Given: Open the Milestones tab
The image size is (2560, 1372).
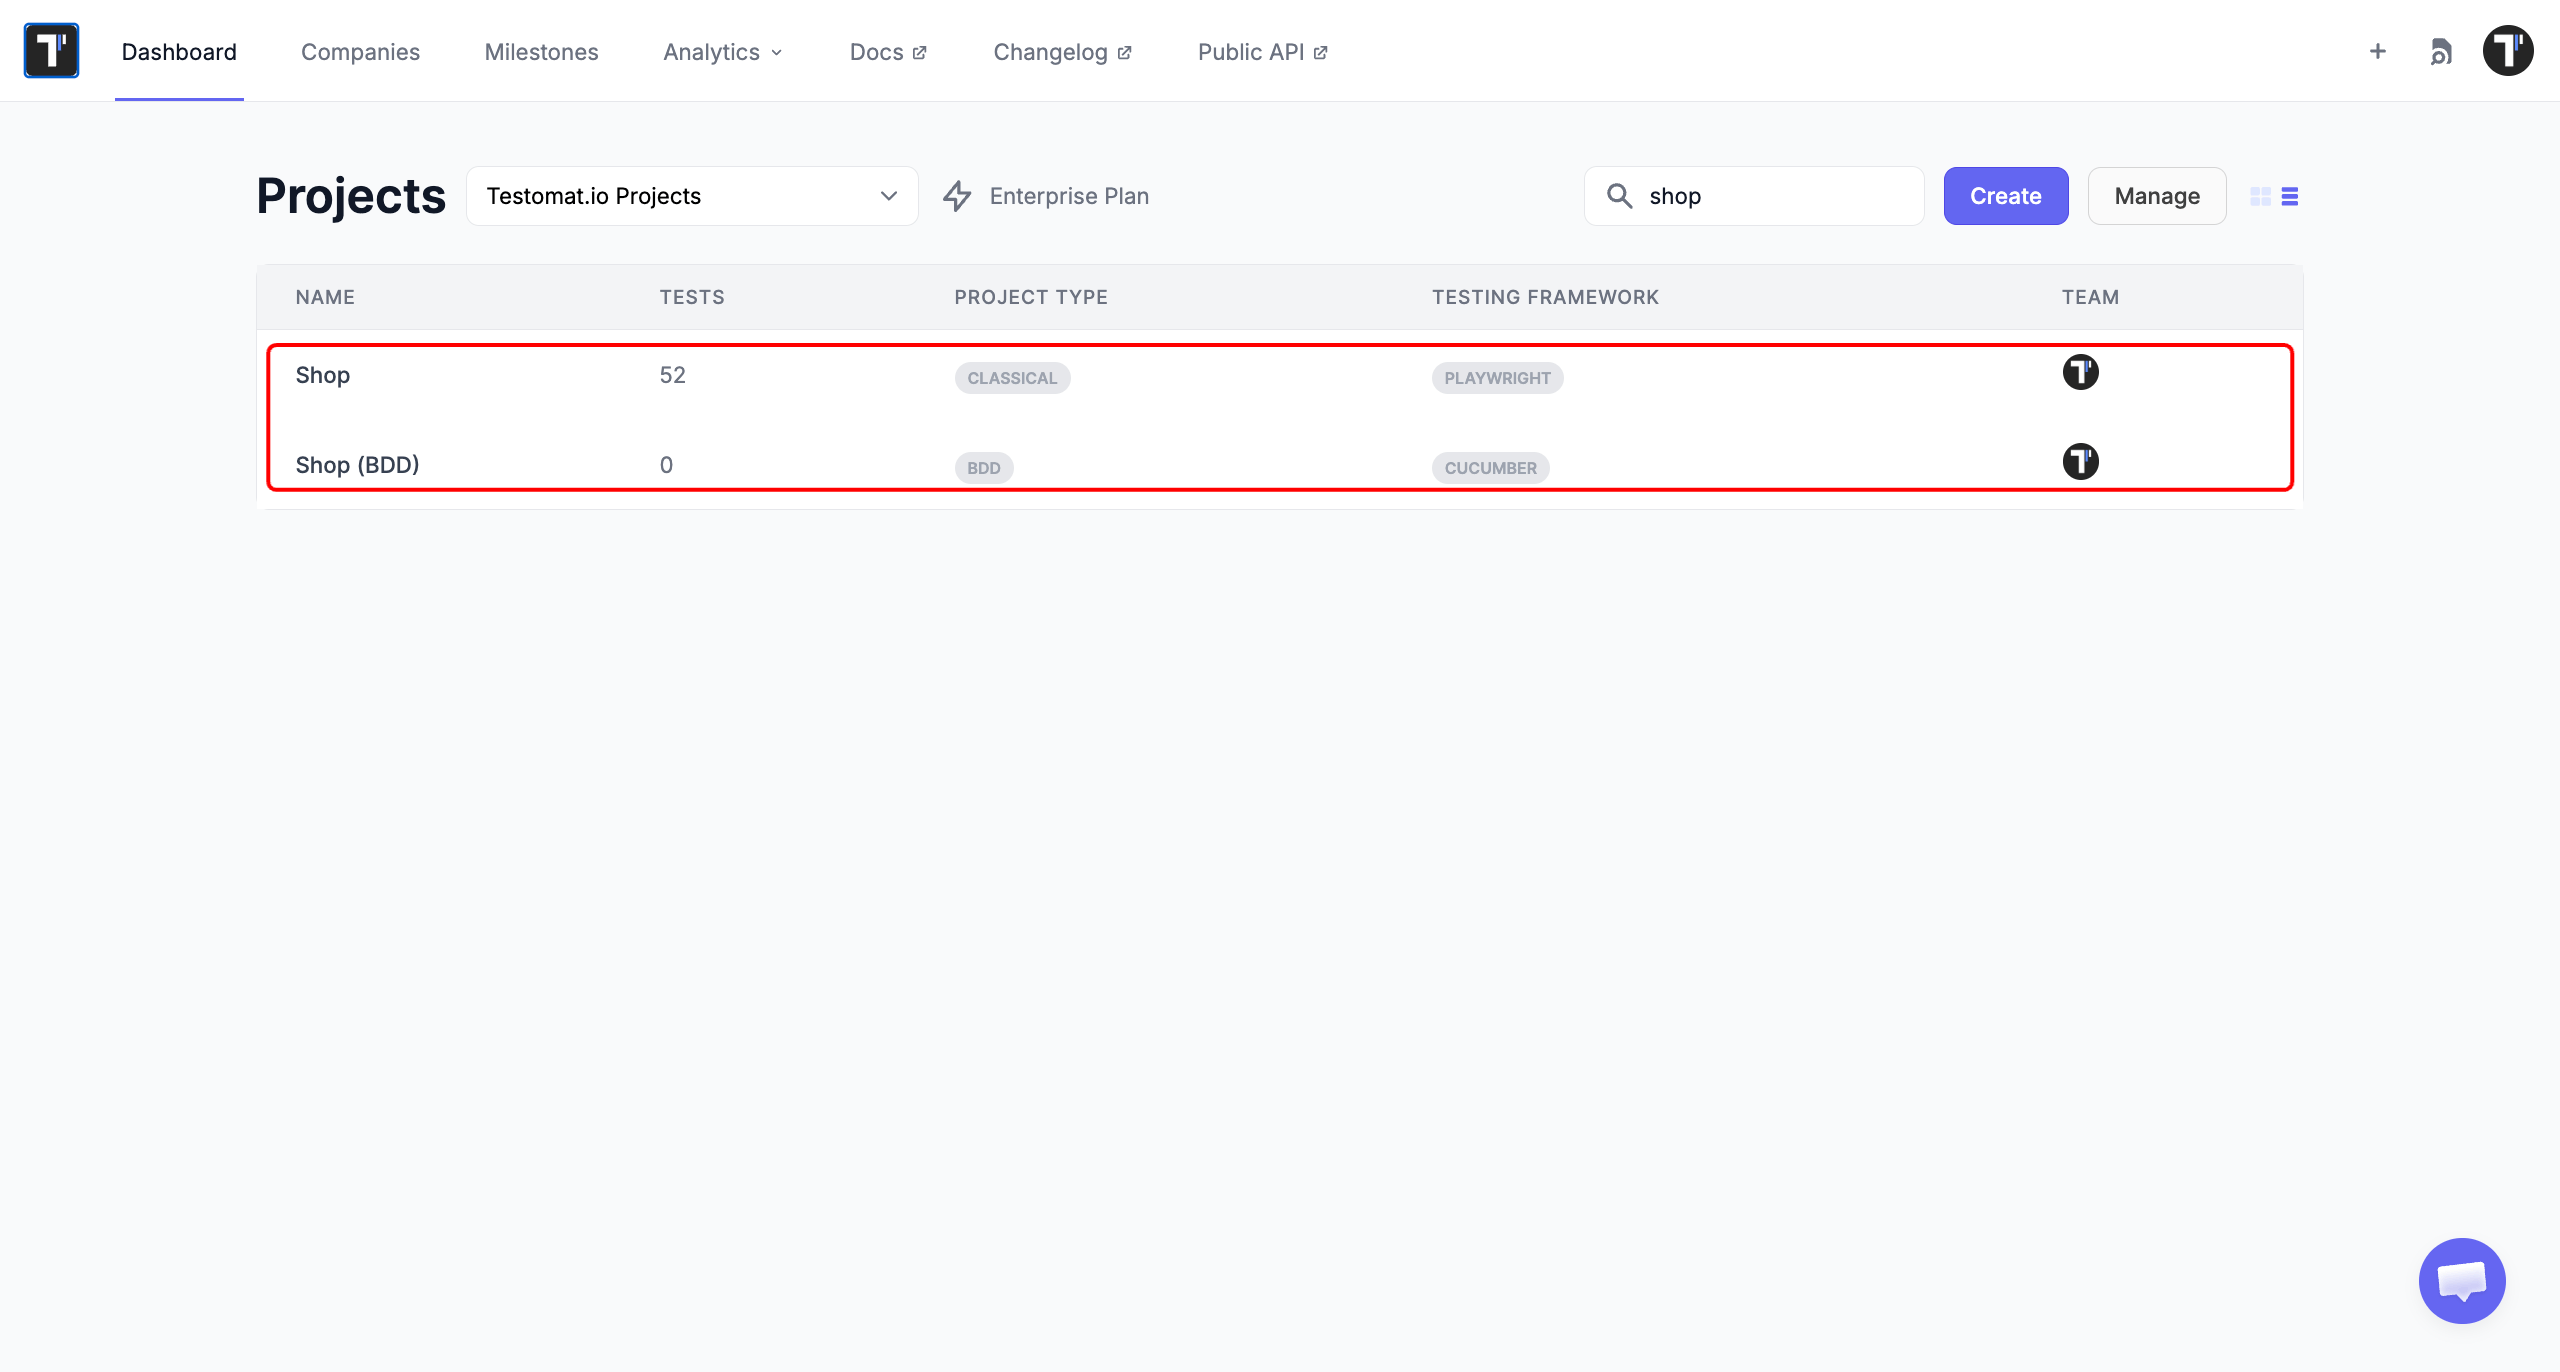Looking at the screenshot, I should click(541, 52).
